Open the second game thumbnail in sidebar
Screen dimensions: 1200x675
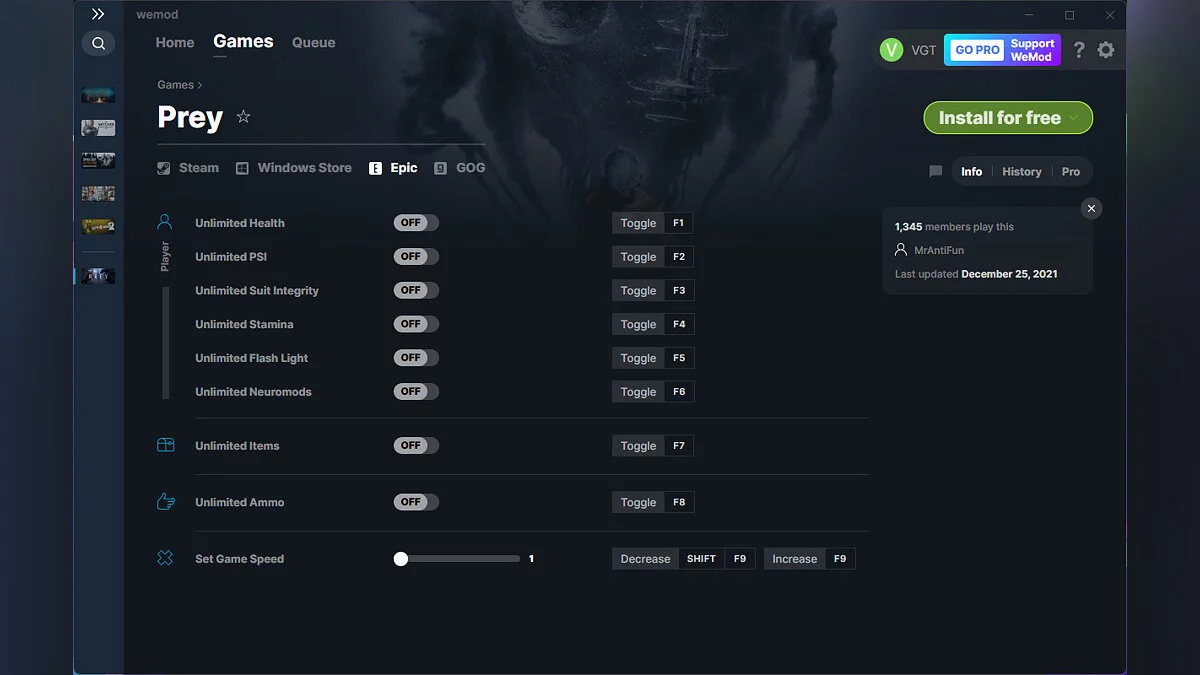point(98,128)
